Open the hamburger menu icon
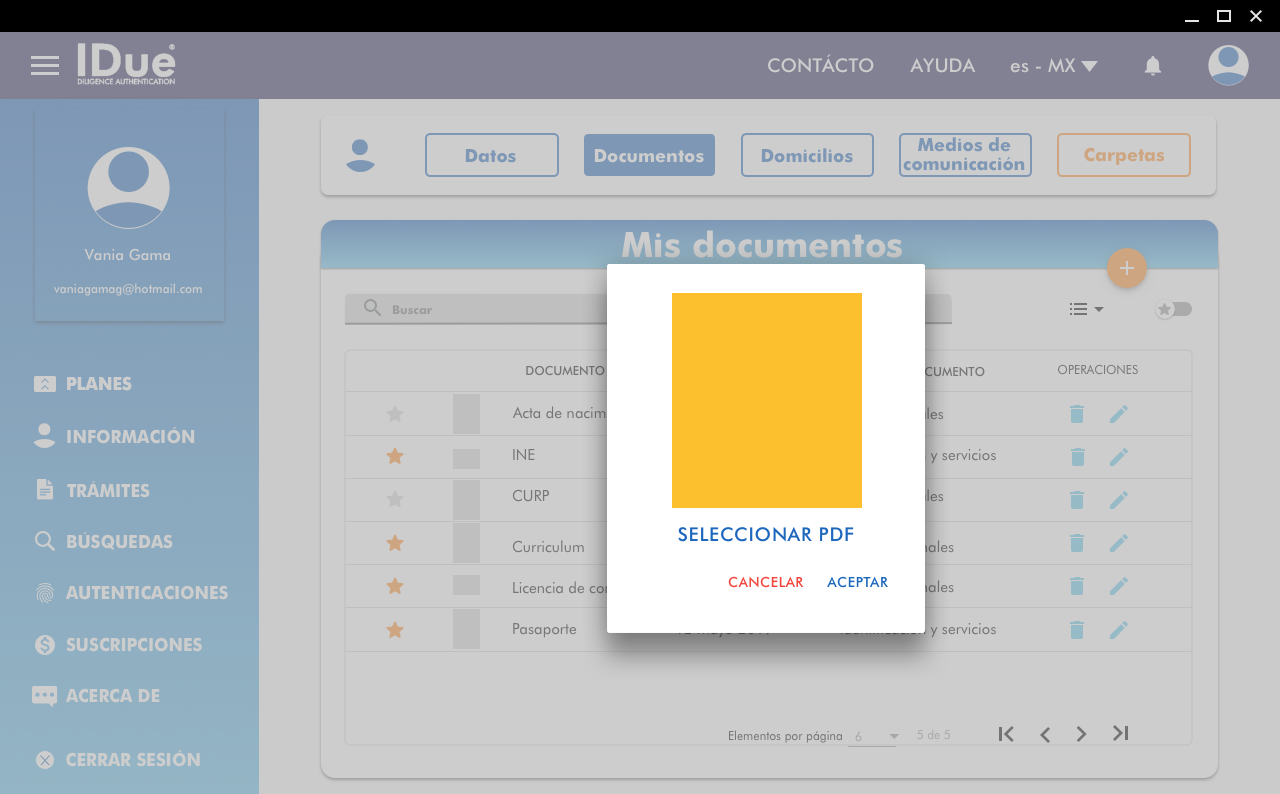 point(45,66)
